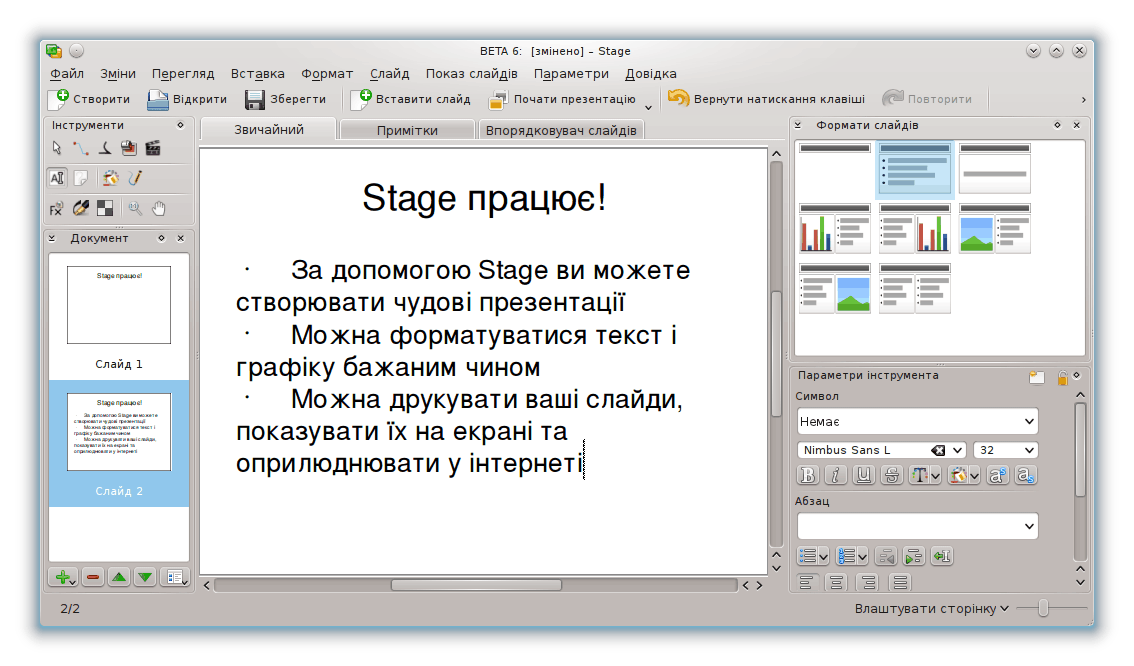Open the Вставка menu
The image size is (1134, 666).
(x=257, y=73)
